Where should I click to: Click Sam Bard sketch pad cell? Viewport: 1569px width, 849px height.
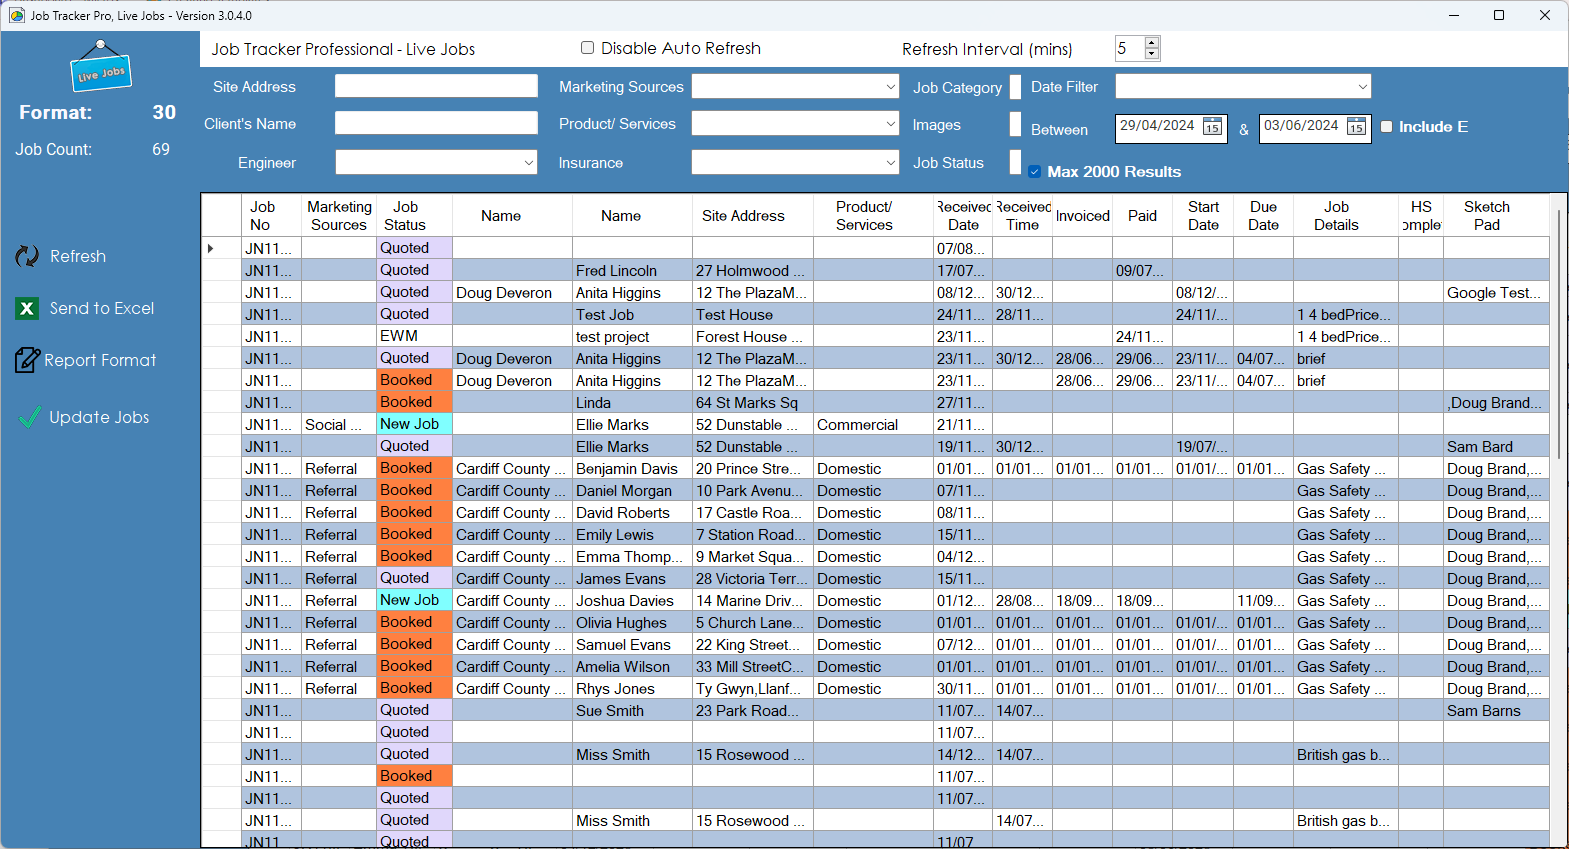click(x=1496, y=446)
